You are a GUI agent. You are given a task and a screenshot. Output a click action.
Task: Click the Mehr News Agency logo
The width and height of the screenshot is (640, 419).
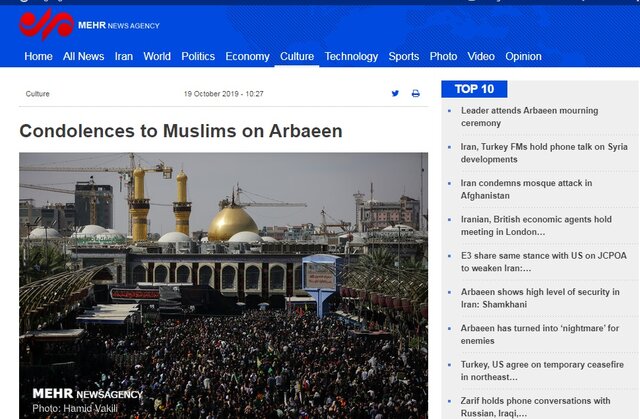[88, 25]
